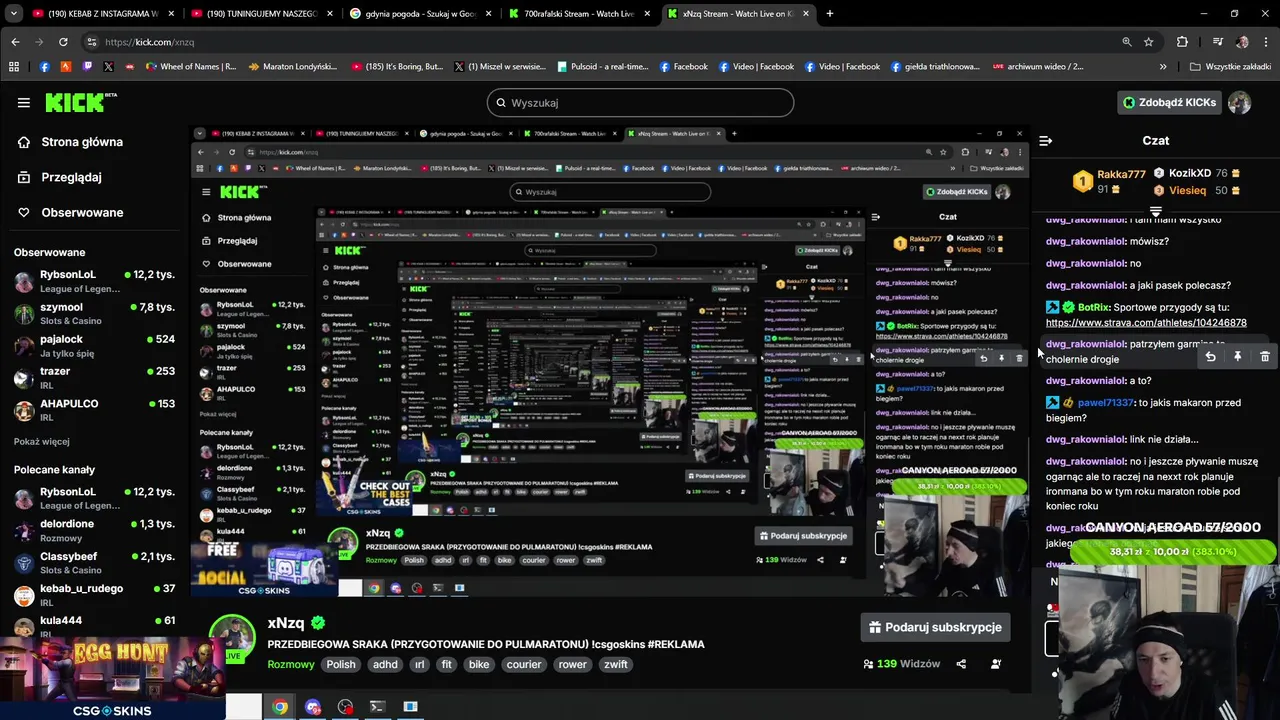Screen dimensions: 1280x720
Task: Click Podaruj subskrypcje below the outermost stream
Action: pyautogui.click(x=936, y=627)
